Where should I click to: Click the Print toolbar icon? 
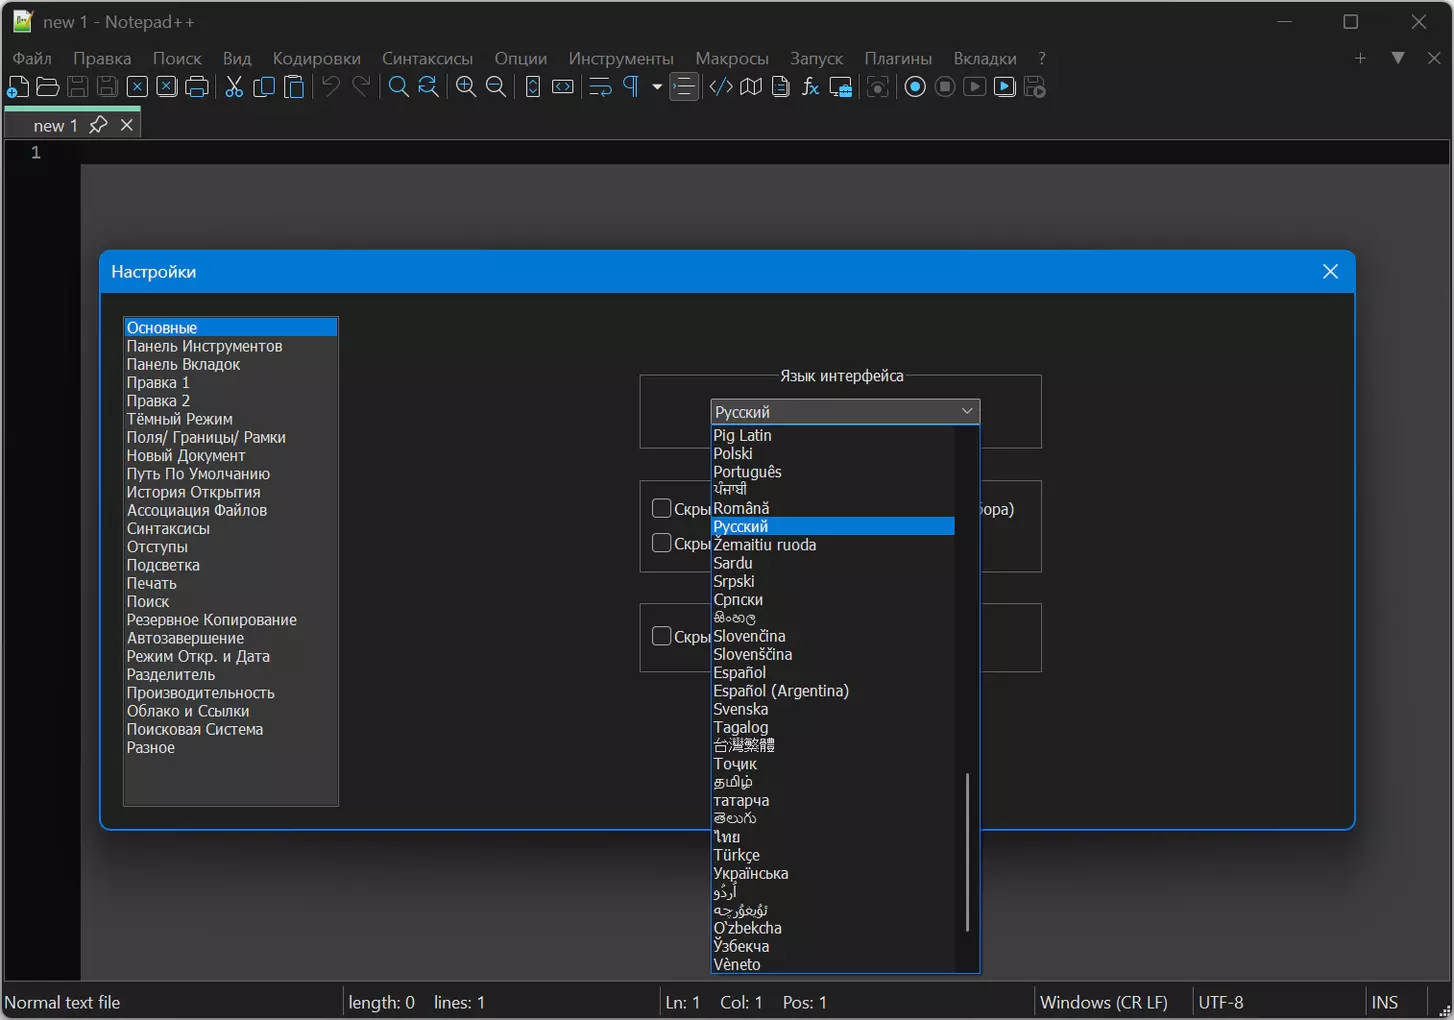pyautogui.click(x=197, y=87)
